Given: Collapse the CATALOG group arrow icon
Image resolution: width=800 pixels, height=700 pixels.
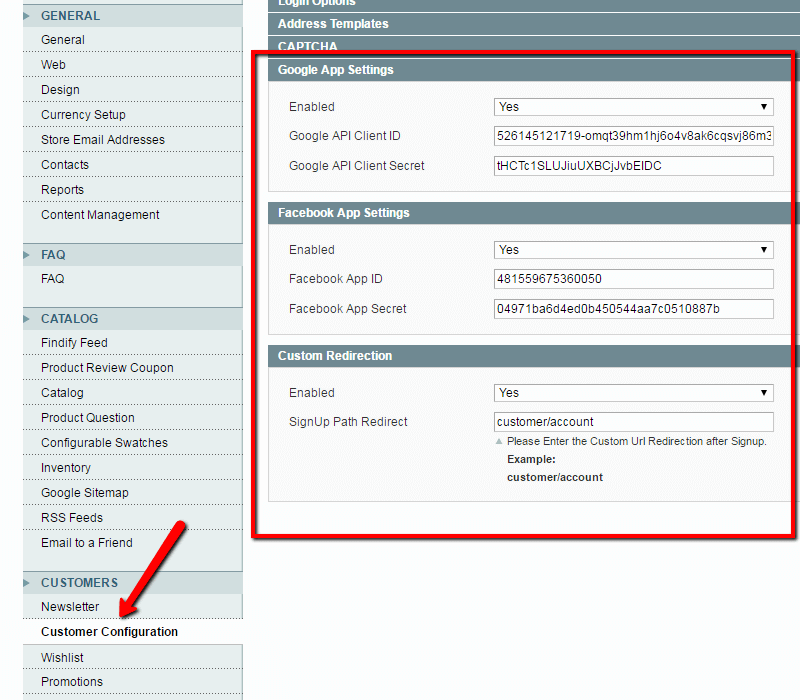Looking at the screenshot, I should pyautogui.click(x=28, y=319).
